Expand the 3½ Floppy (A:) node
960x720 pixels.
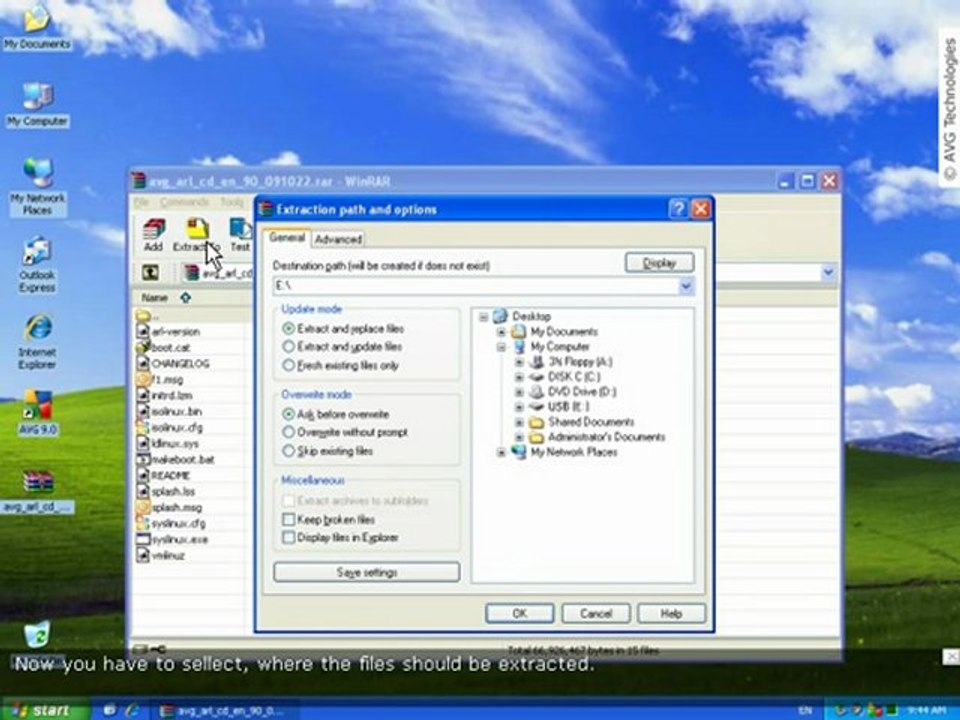coord(519,362)
